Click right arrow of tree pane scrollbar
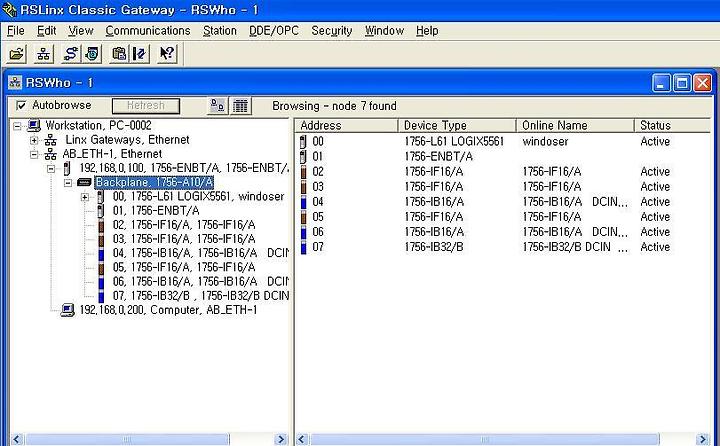Screen dimensions: 720x446 pyautogui.click(x=281, y=440)
